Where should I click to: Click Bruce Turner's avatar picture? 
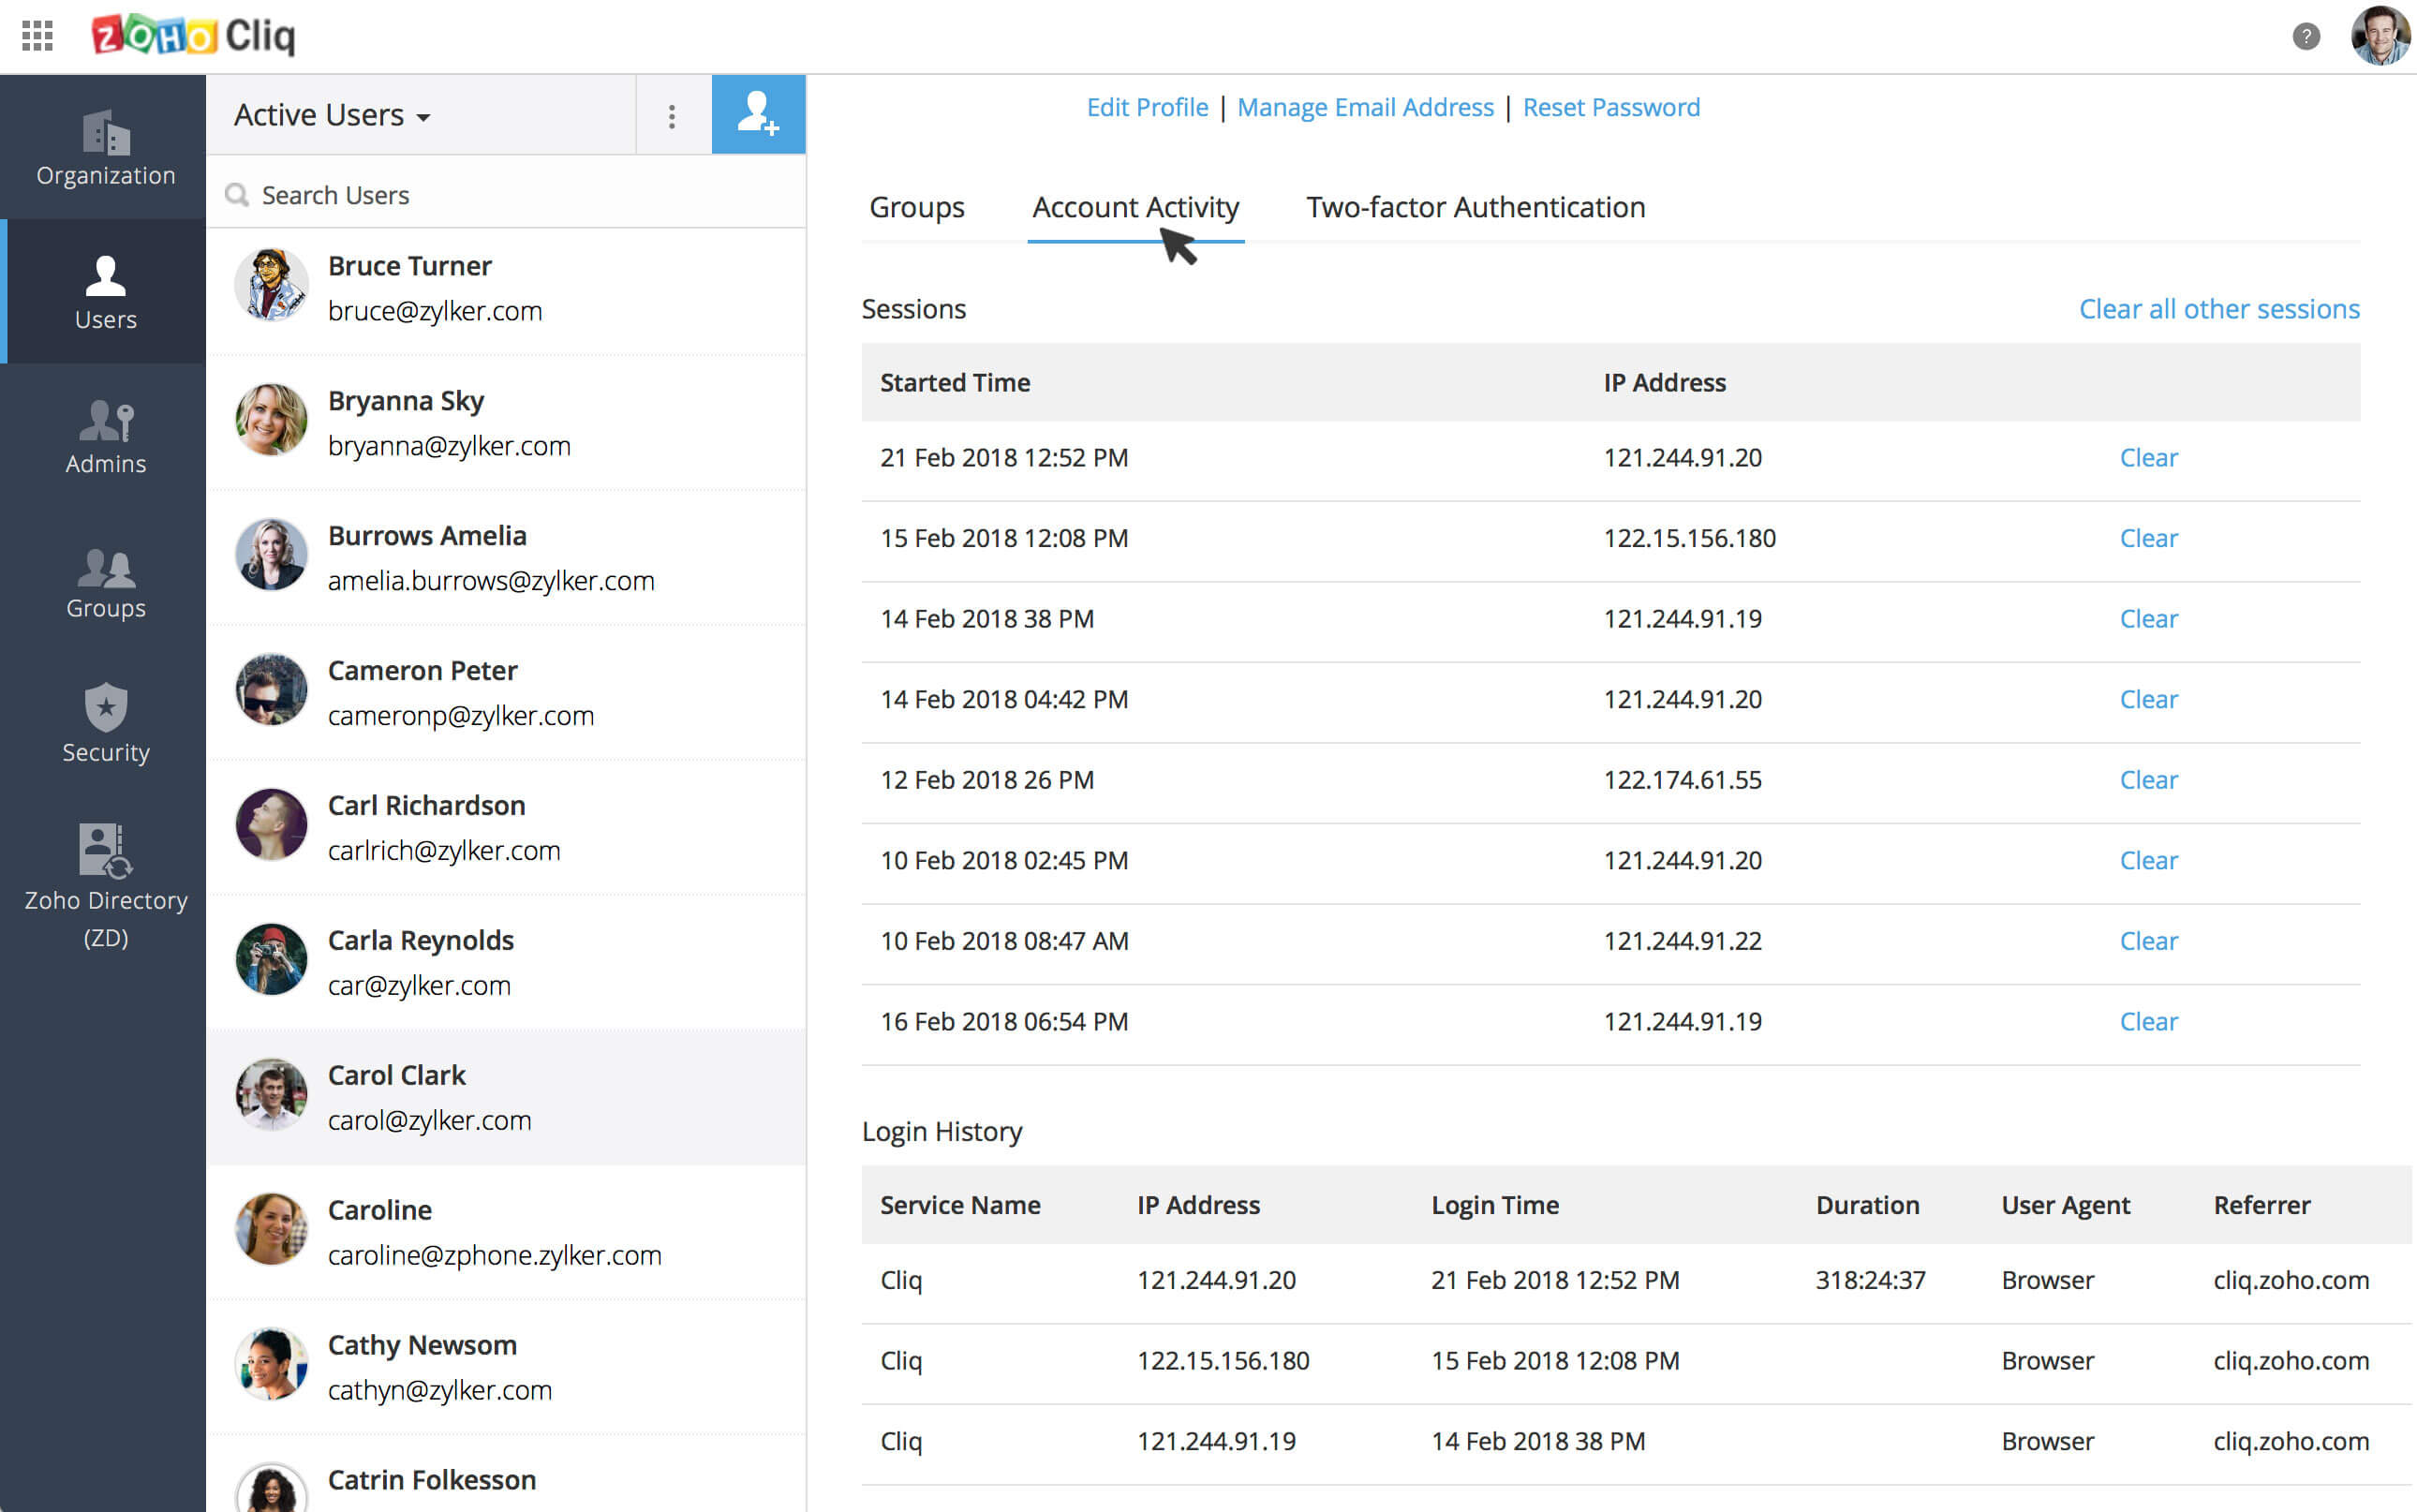tap(271, 285)
